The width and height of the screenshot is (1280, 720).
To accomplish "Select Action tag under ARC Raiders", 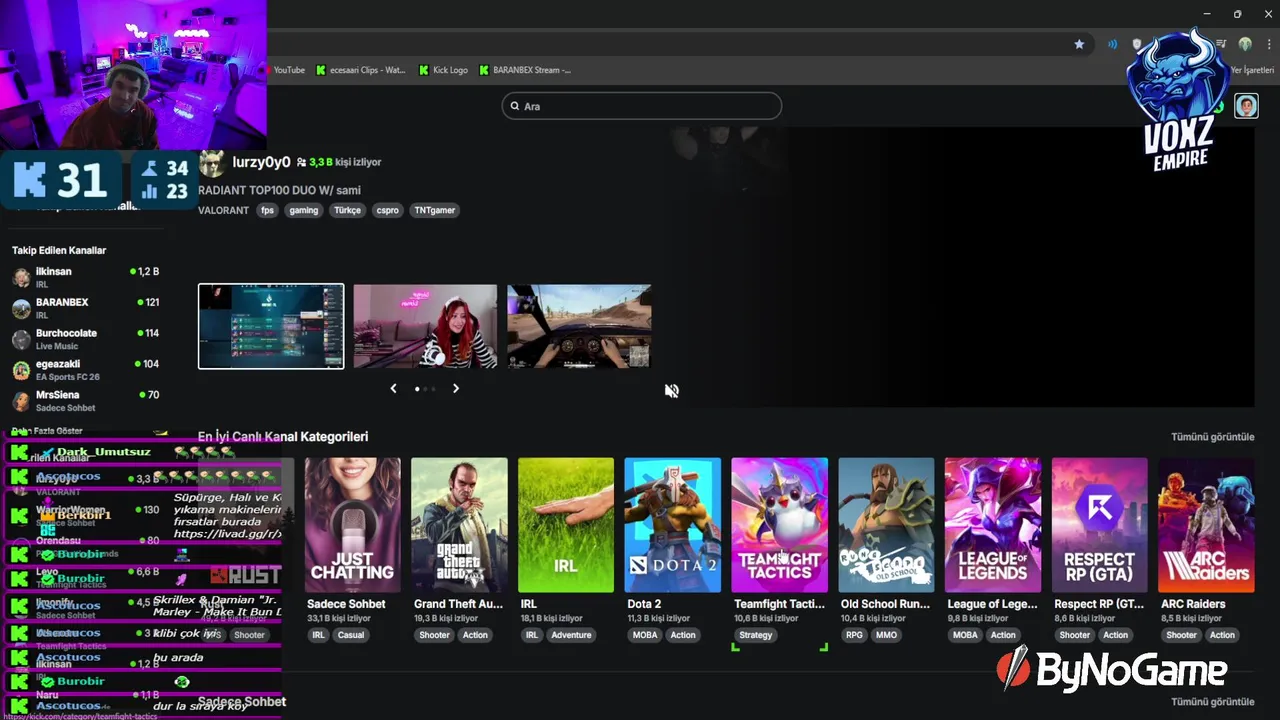I will click(1222, 635).
